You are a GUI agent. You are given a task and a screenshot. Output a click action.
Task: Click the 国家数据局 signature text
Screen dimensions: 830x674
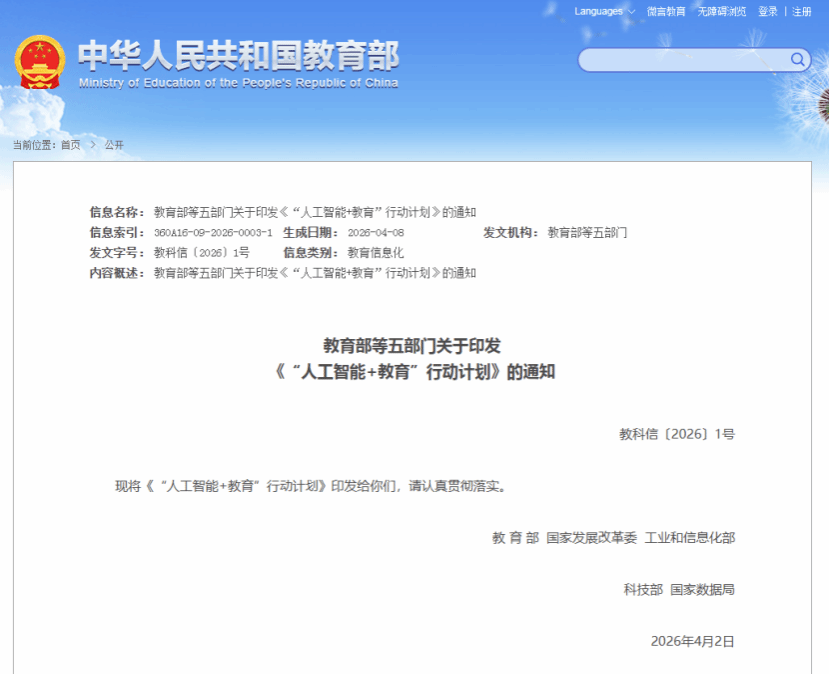pos(702,590)
